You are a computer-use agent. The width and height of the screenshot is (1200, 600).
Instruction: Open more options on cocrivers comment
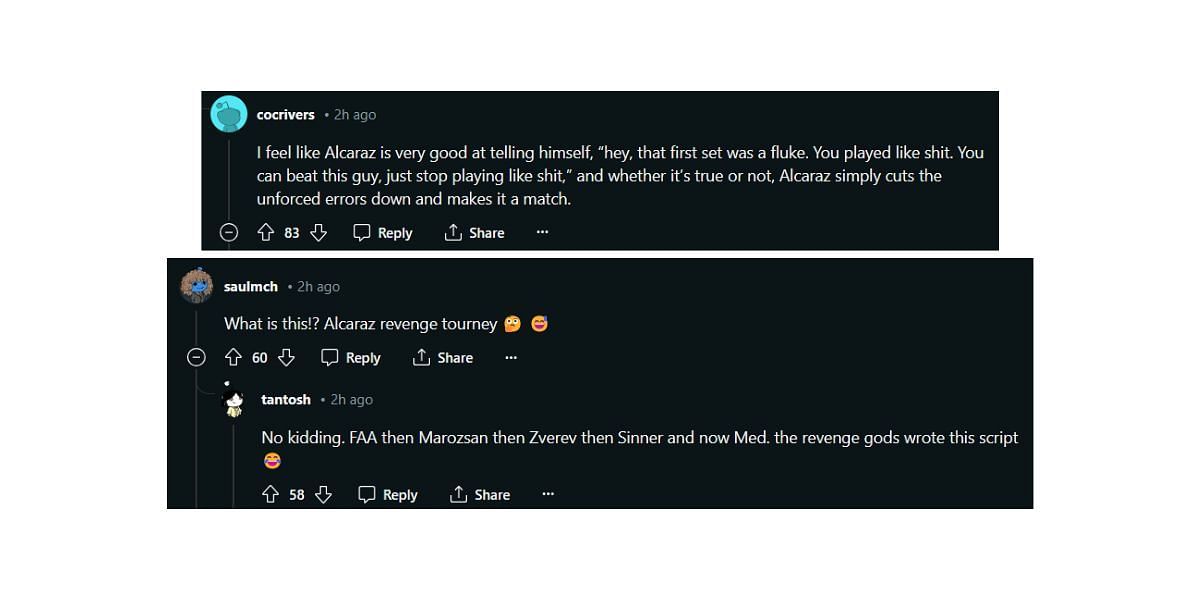tap(542, 233)
